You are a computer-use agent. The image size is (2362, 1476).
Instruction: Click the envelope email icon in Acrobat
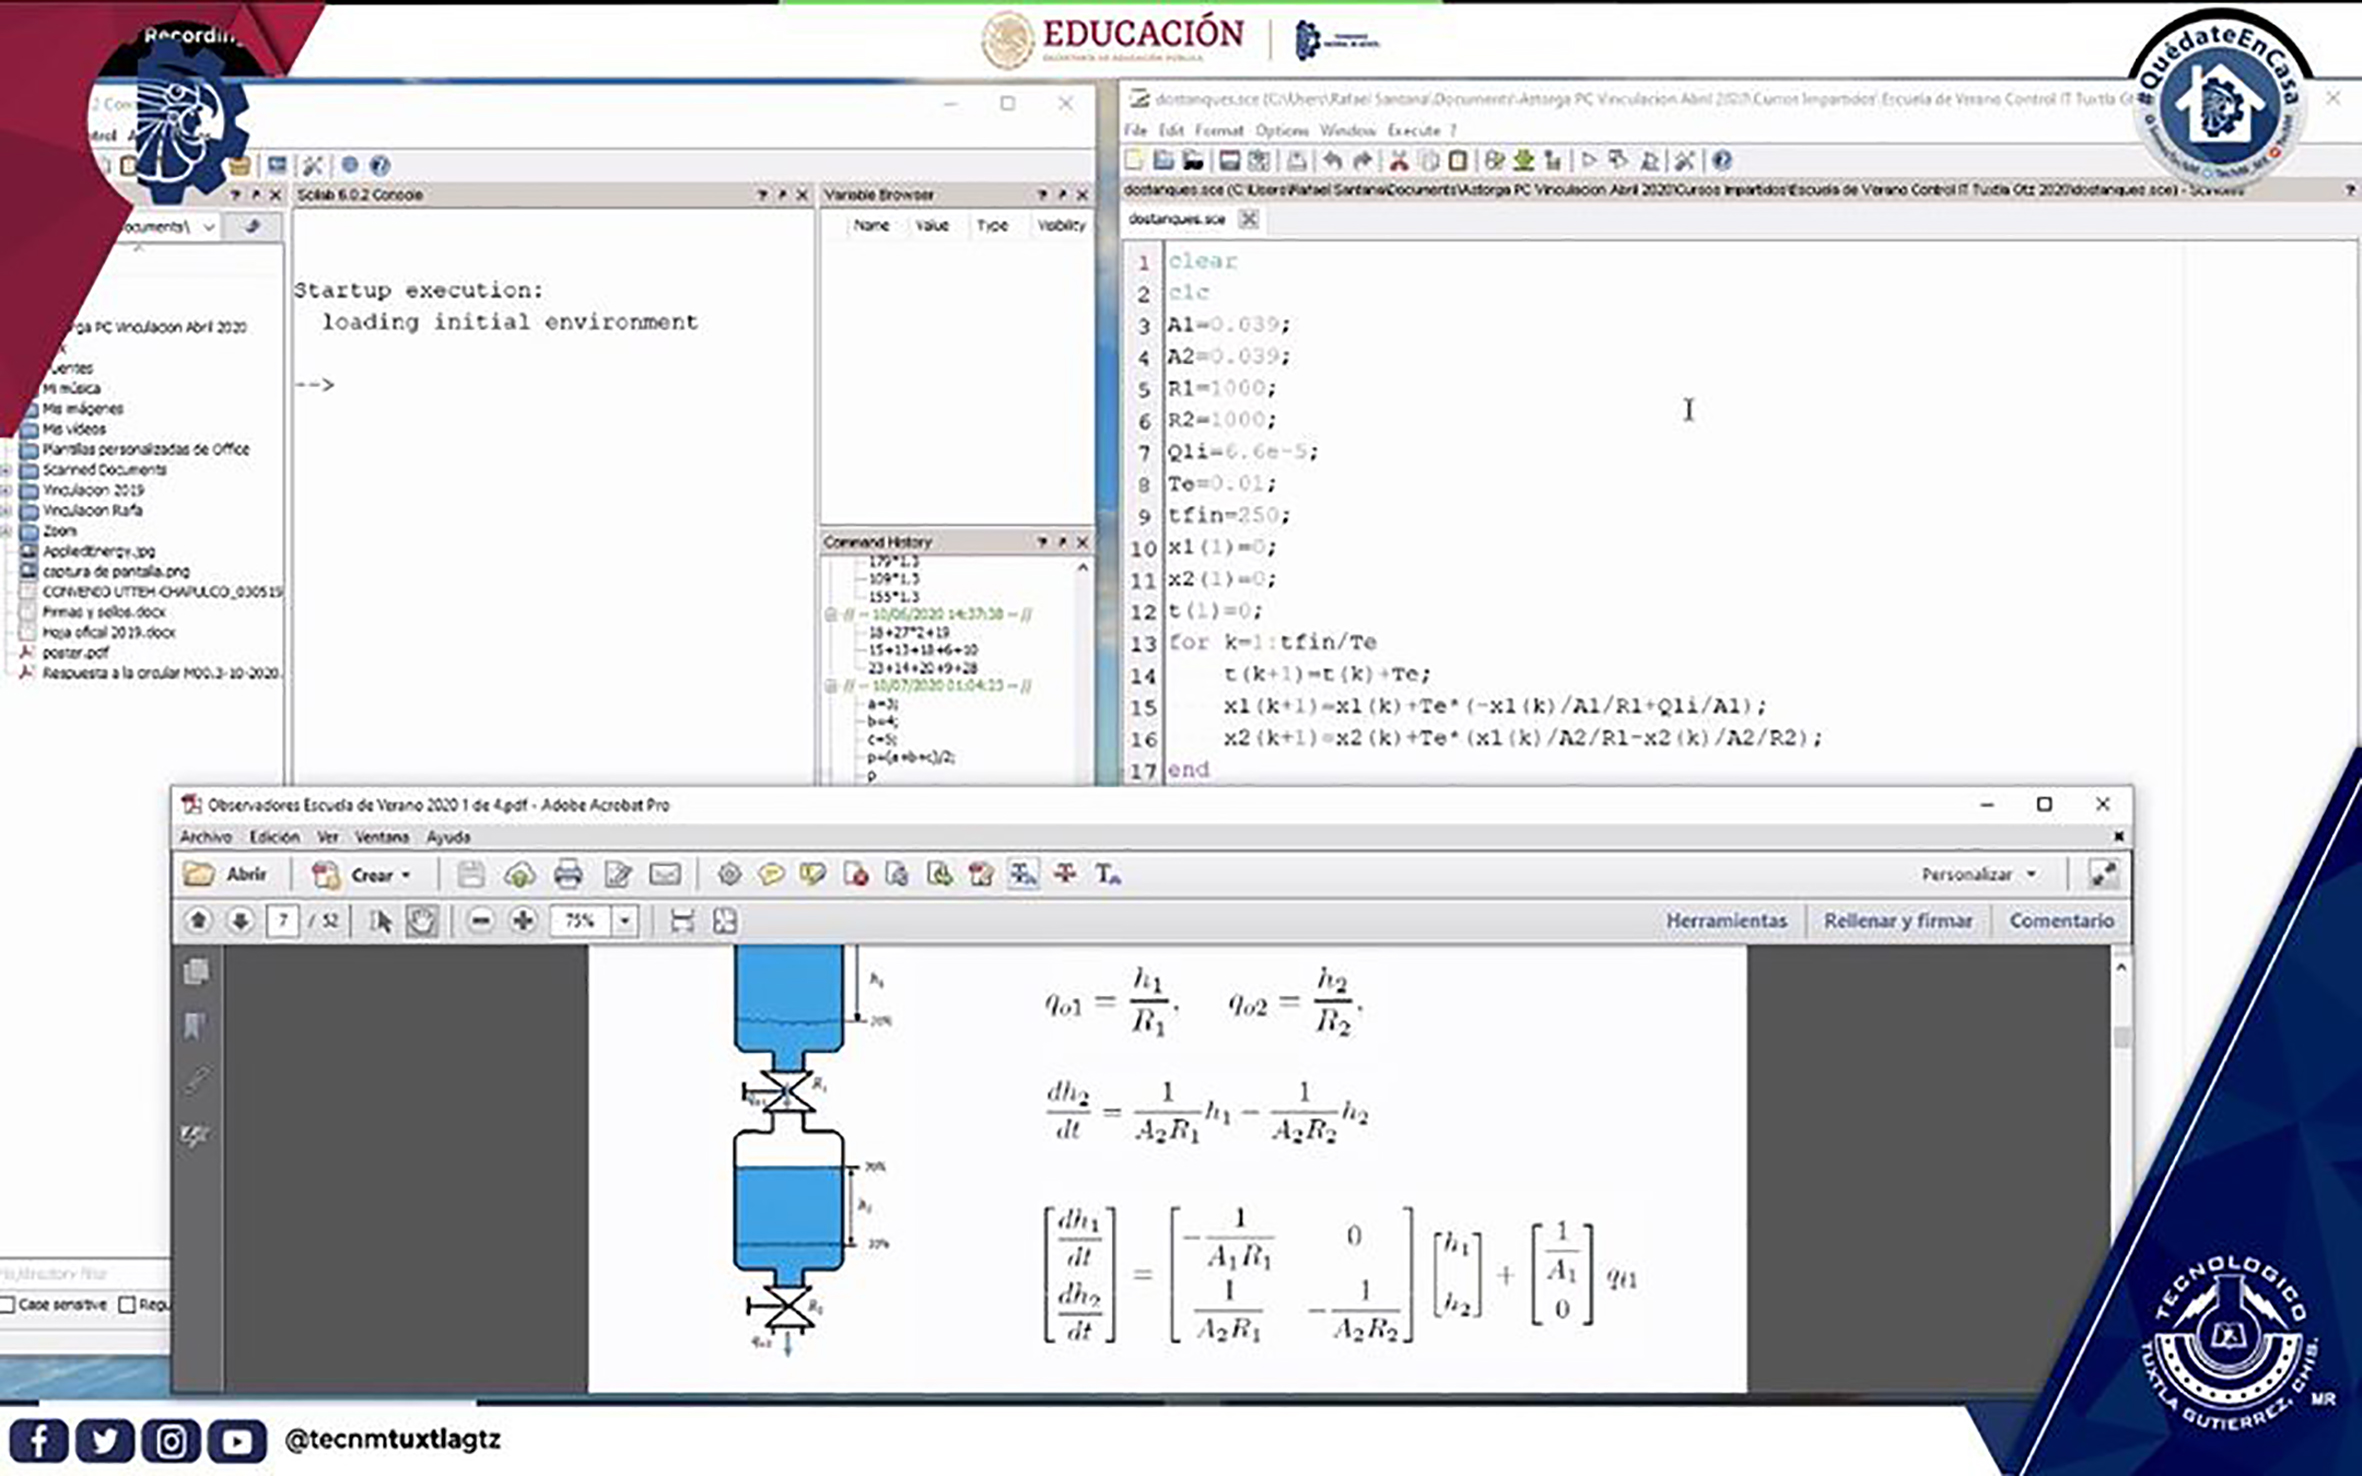coord(665,875)
